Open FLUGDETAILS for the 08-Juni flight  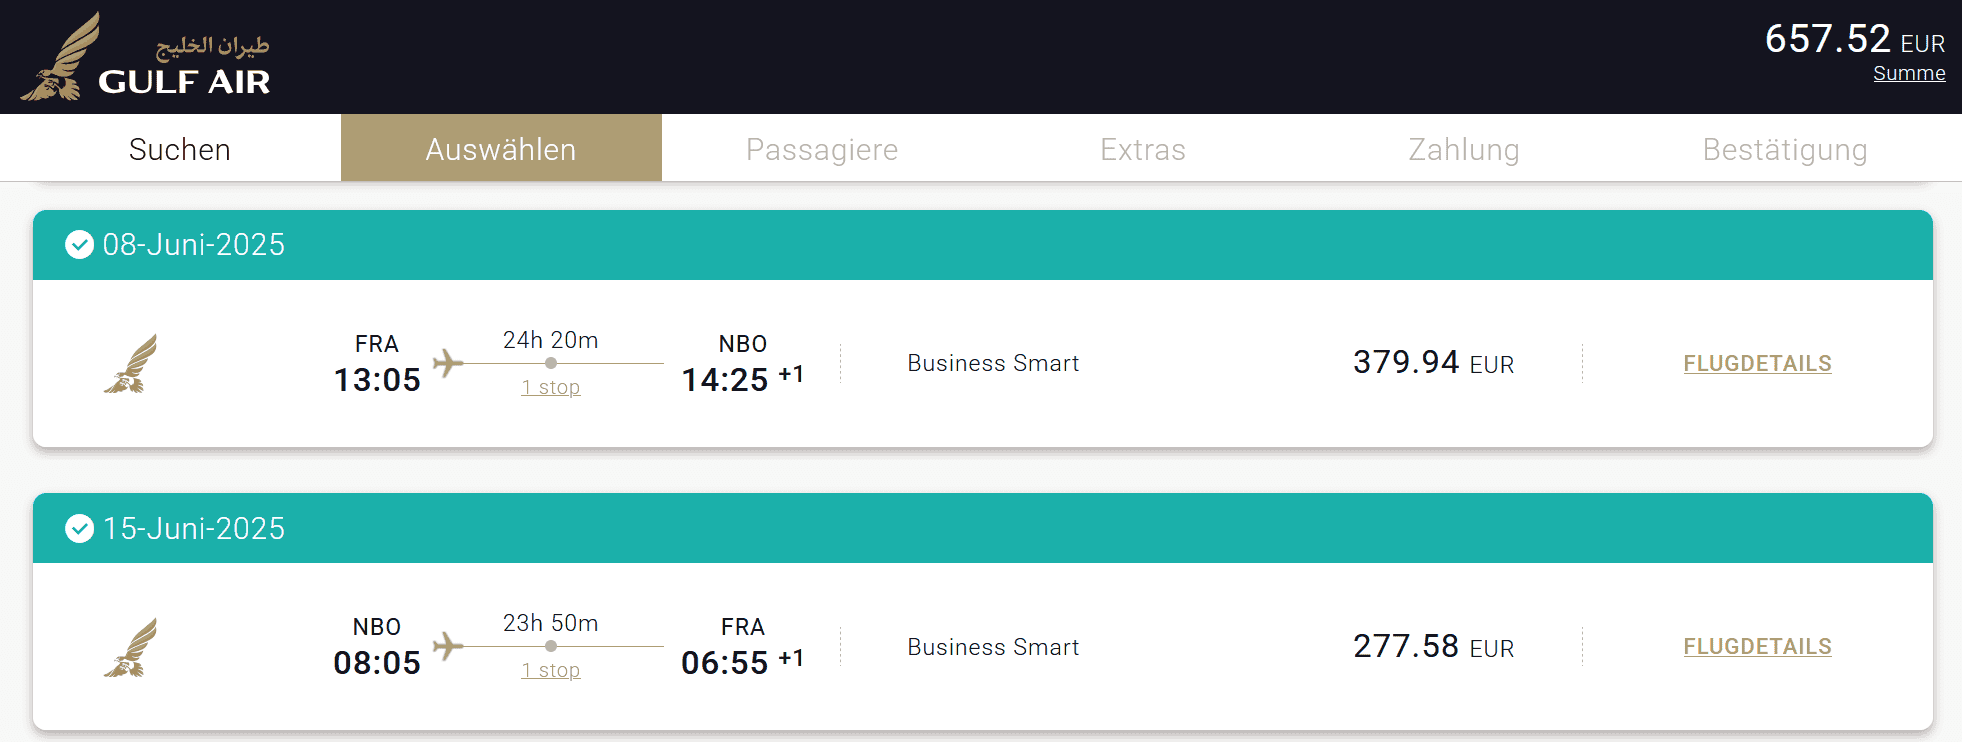1757,363
